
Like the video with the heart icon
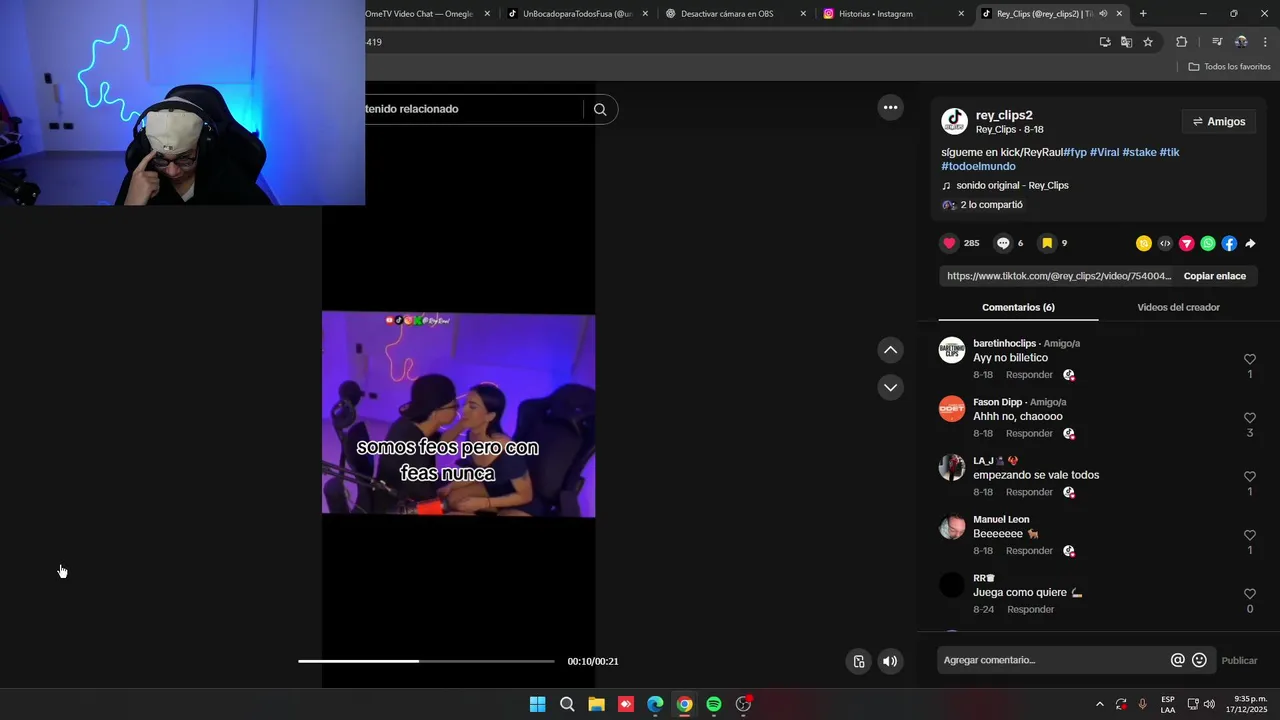(x=949, y=243)
